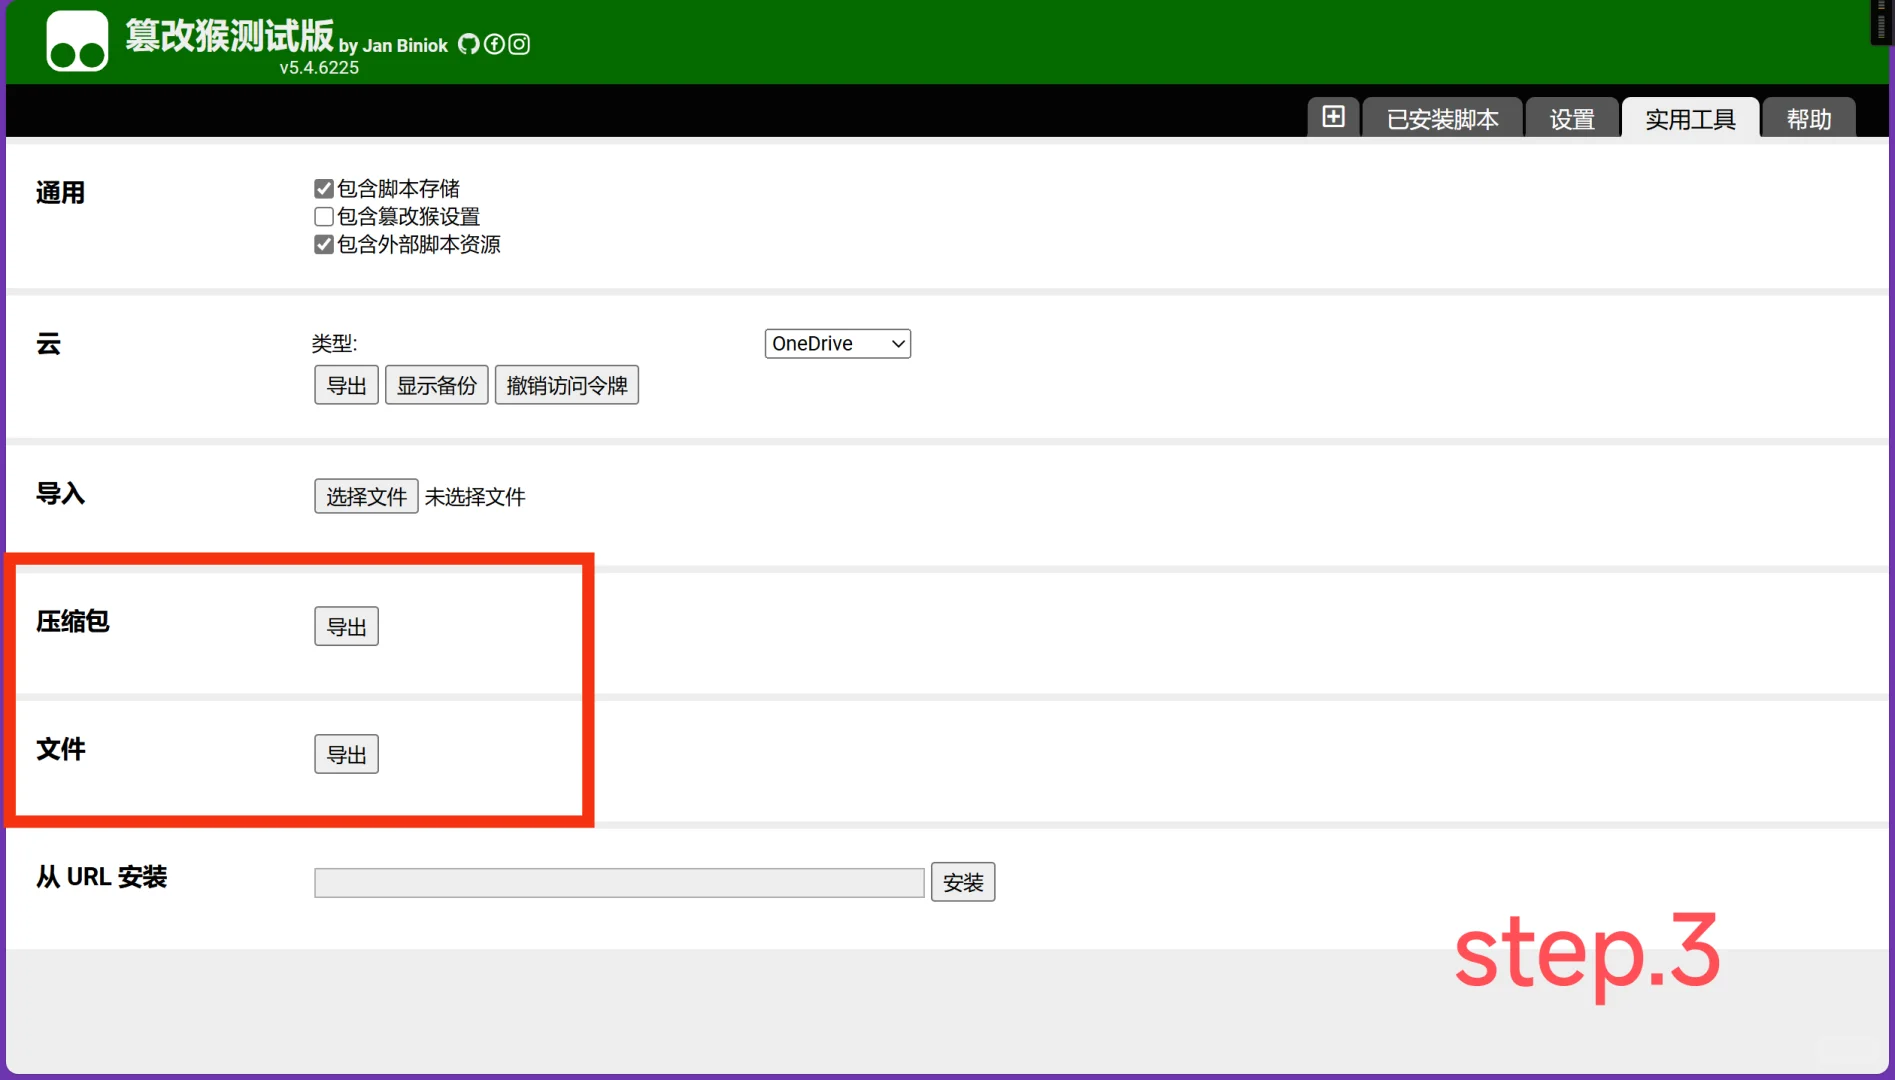Click the Tampermonkey logo icon
The image size is (1895, 1080).
click(77, 41)
